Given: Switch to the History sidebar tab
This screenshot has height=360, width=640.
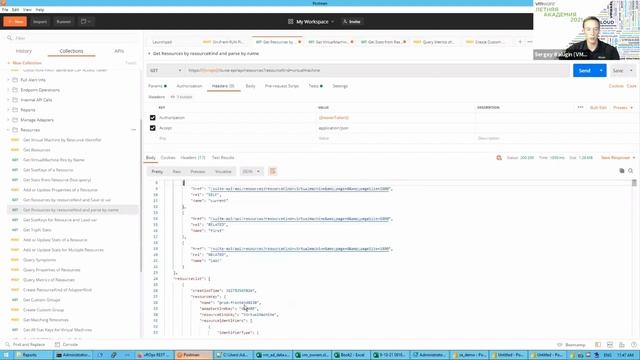Looking at the screenshot, I should 24,51.
